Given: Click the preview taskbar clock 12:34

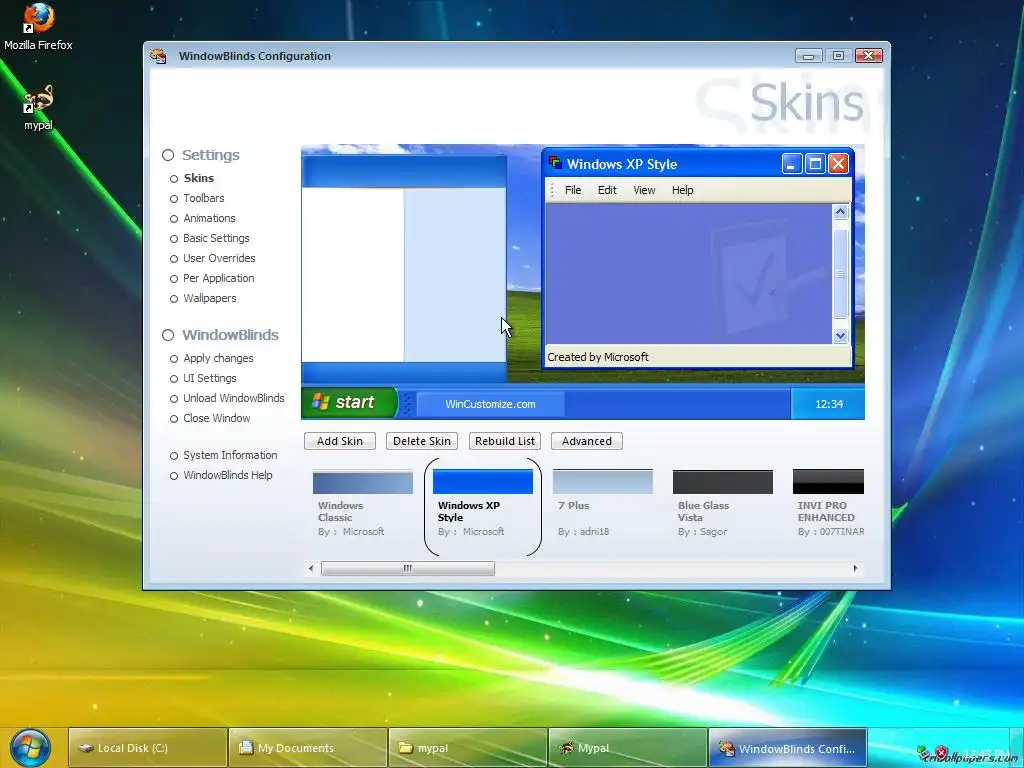Looking at the screenshot, I should 829,404.
